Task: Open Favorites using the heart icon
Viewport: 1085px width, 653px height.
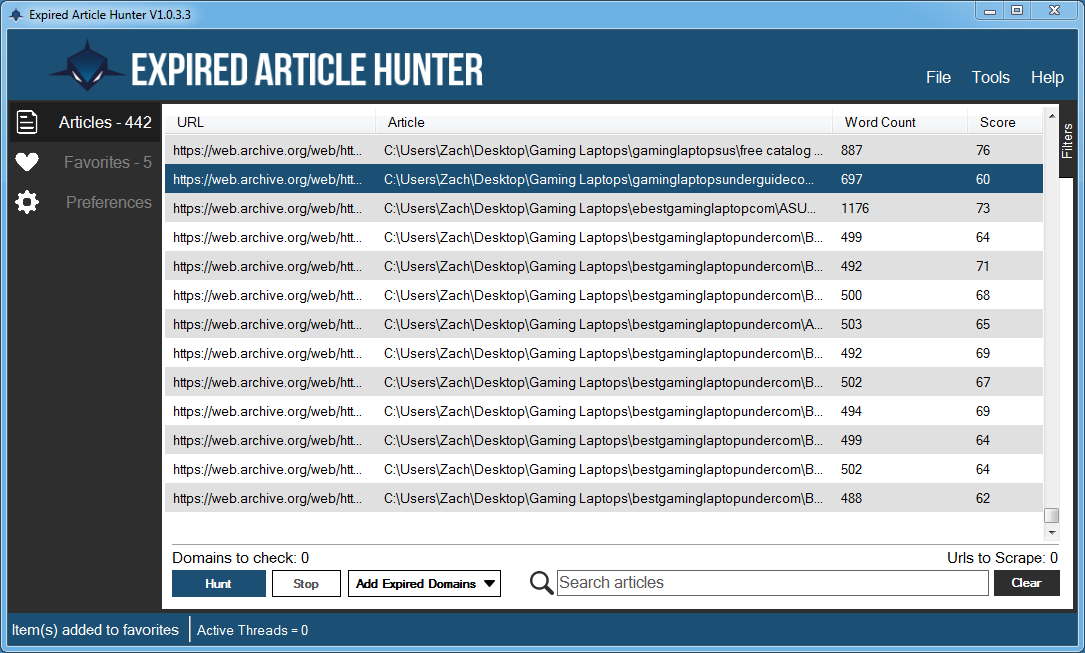Action: coord(27,162)
